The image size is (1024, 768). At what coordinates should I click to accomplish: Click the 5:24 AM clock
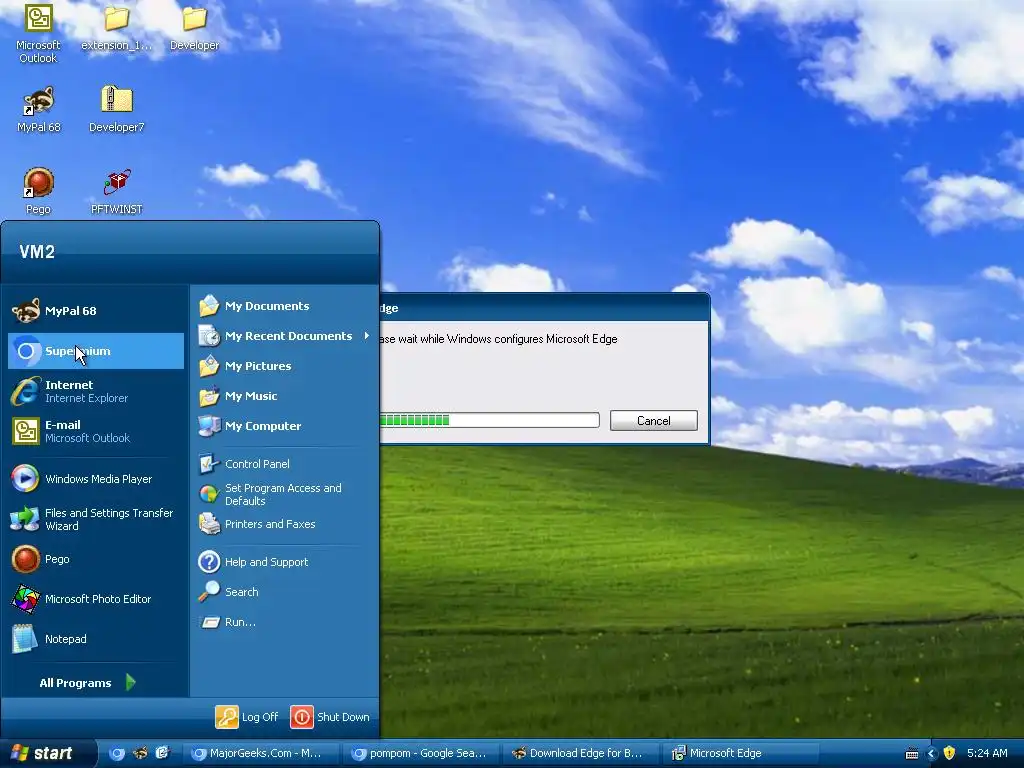coord(987,753)
